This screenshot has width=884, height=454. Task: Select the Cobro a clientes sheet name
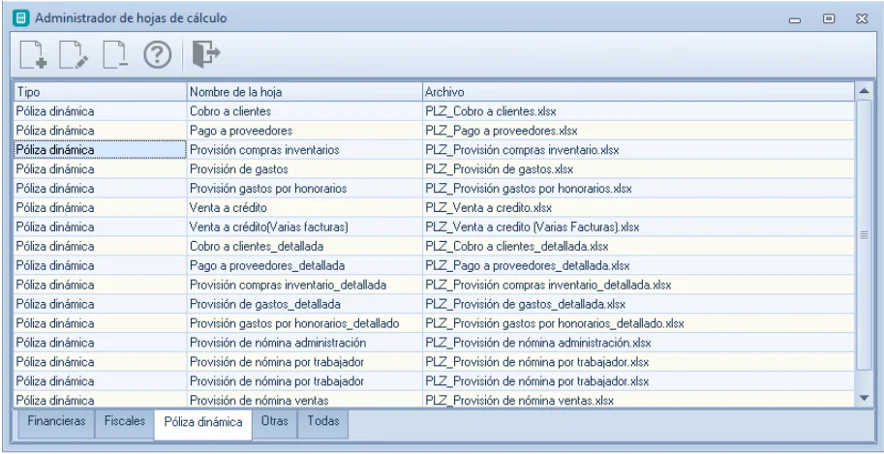pyautogui.click(x=230, y=112)
